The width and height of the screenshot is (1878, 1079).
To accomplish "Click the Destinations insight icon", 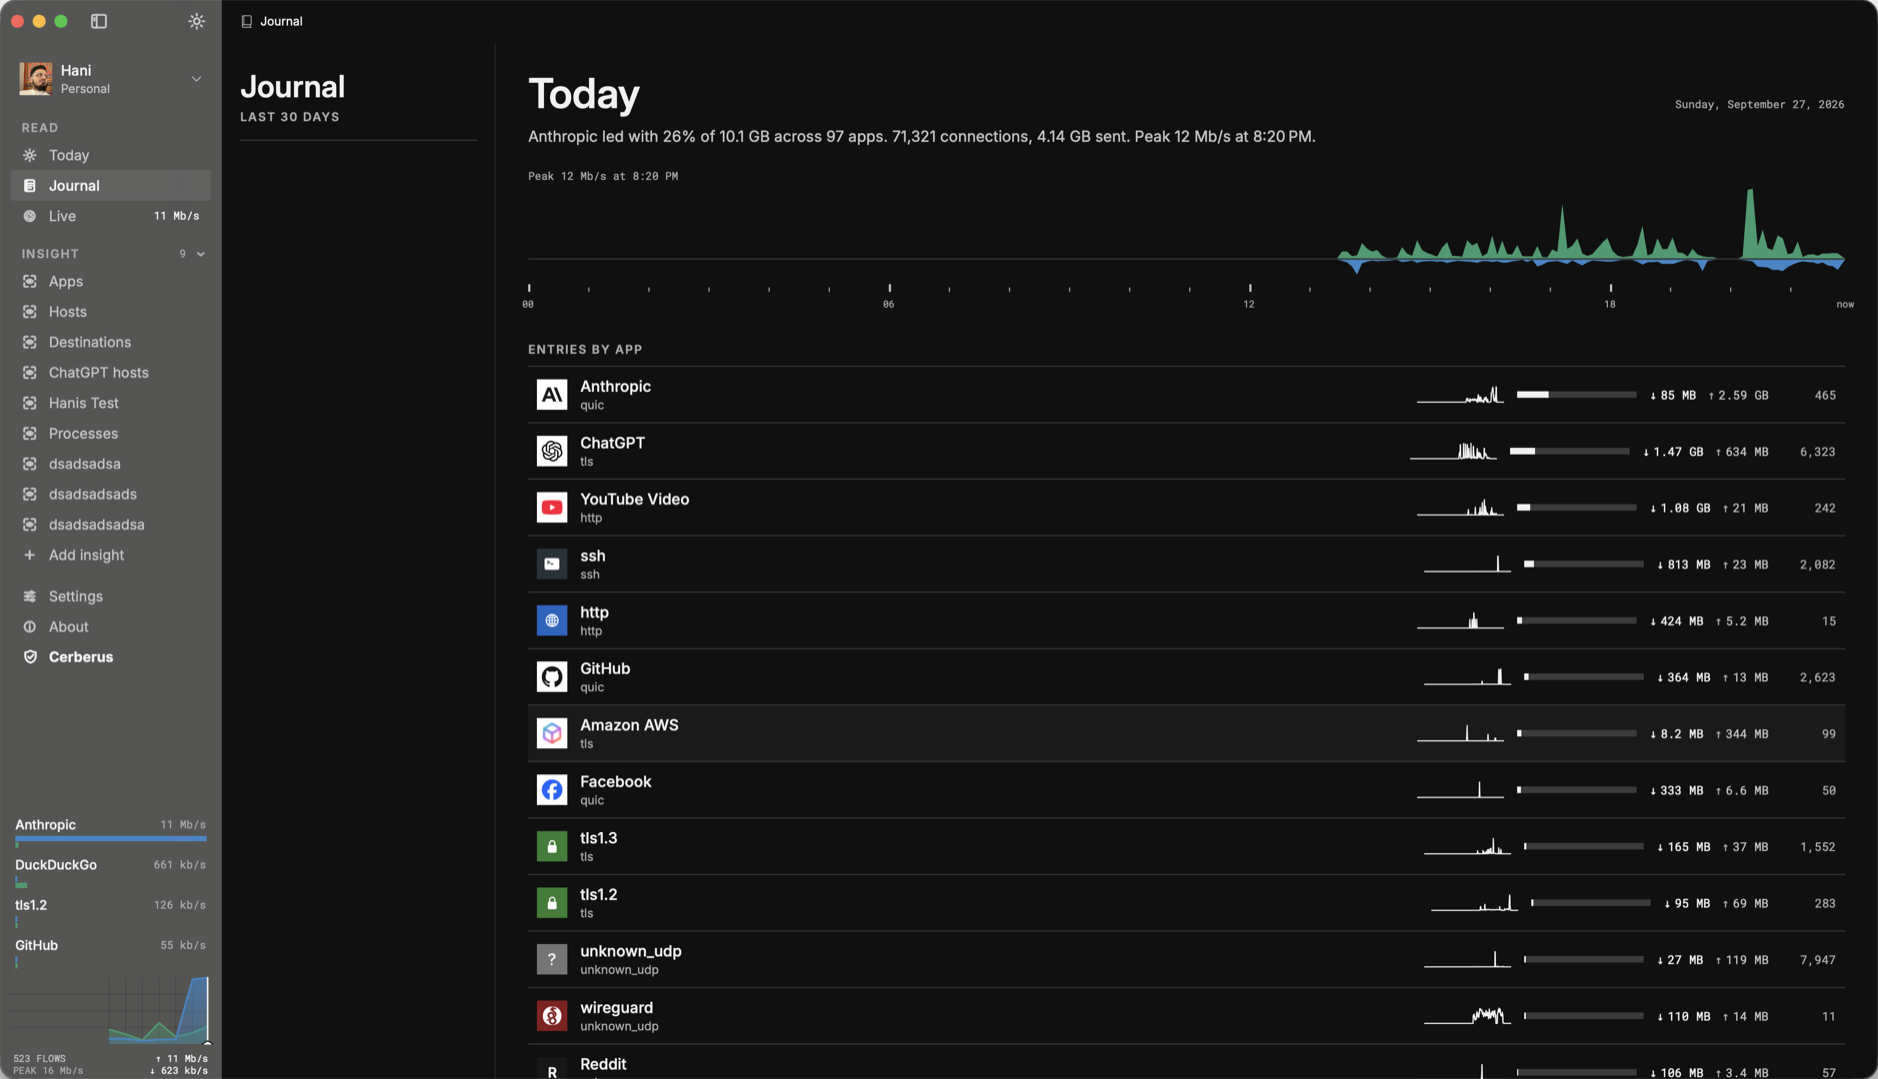I will (x=30, y=342).
